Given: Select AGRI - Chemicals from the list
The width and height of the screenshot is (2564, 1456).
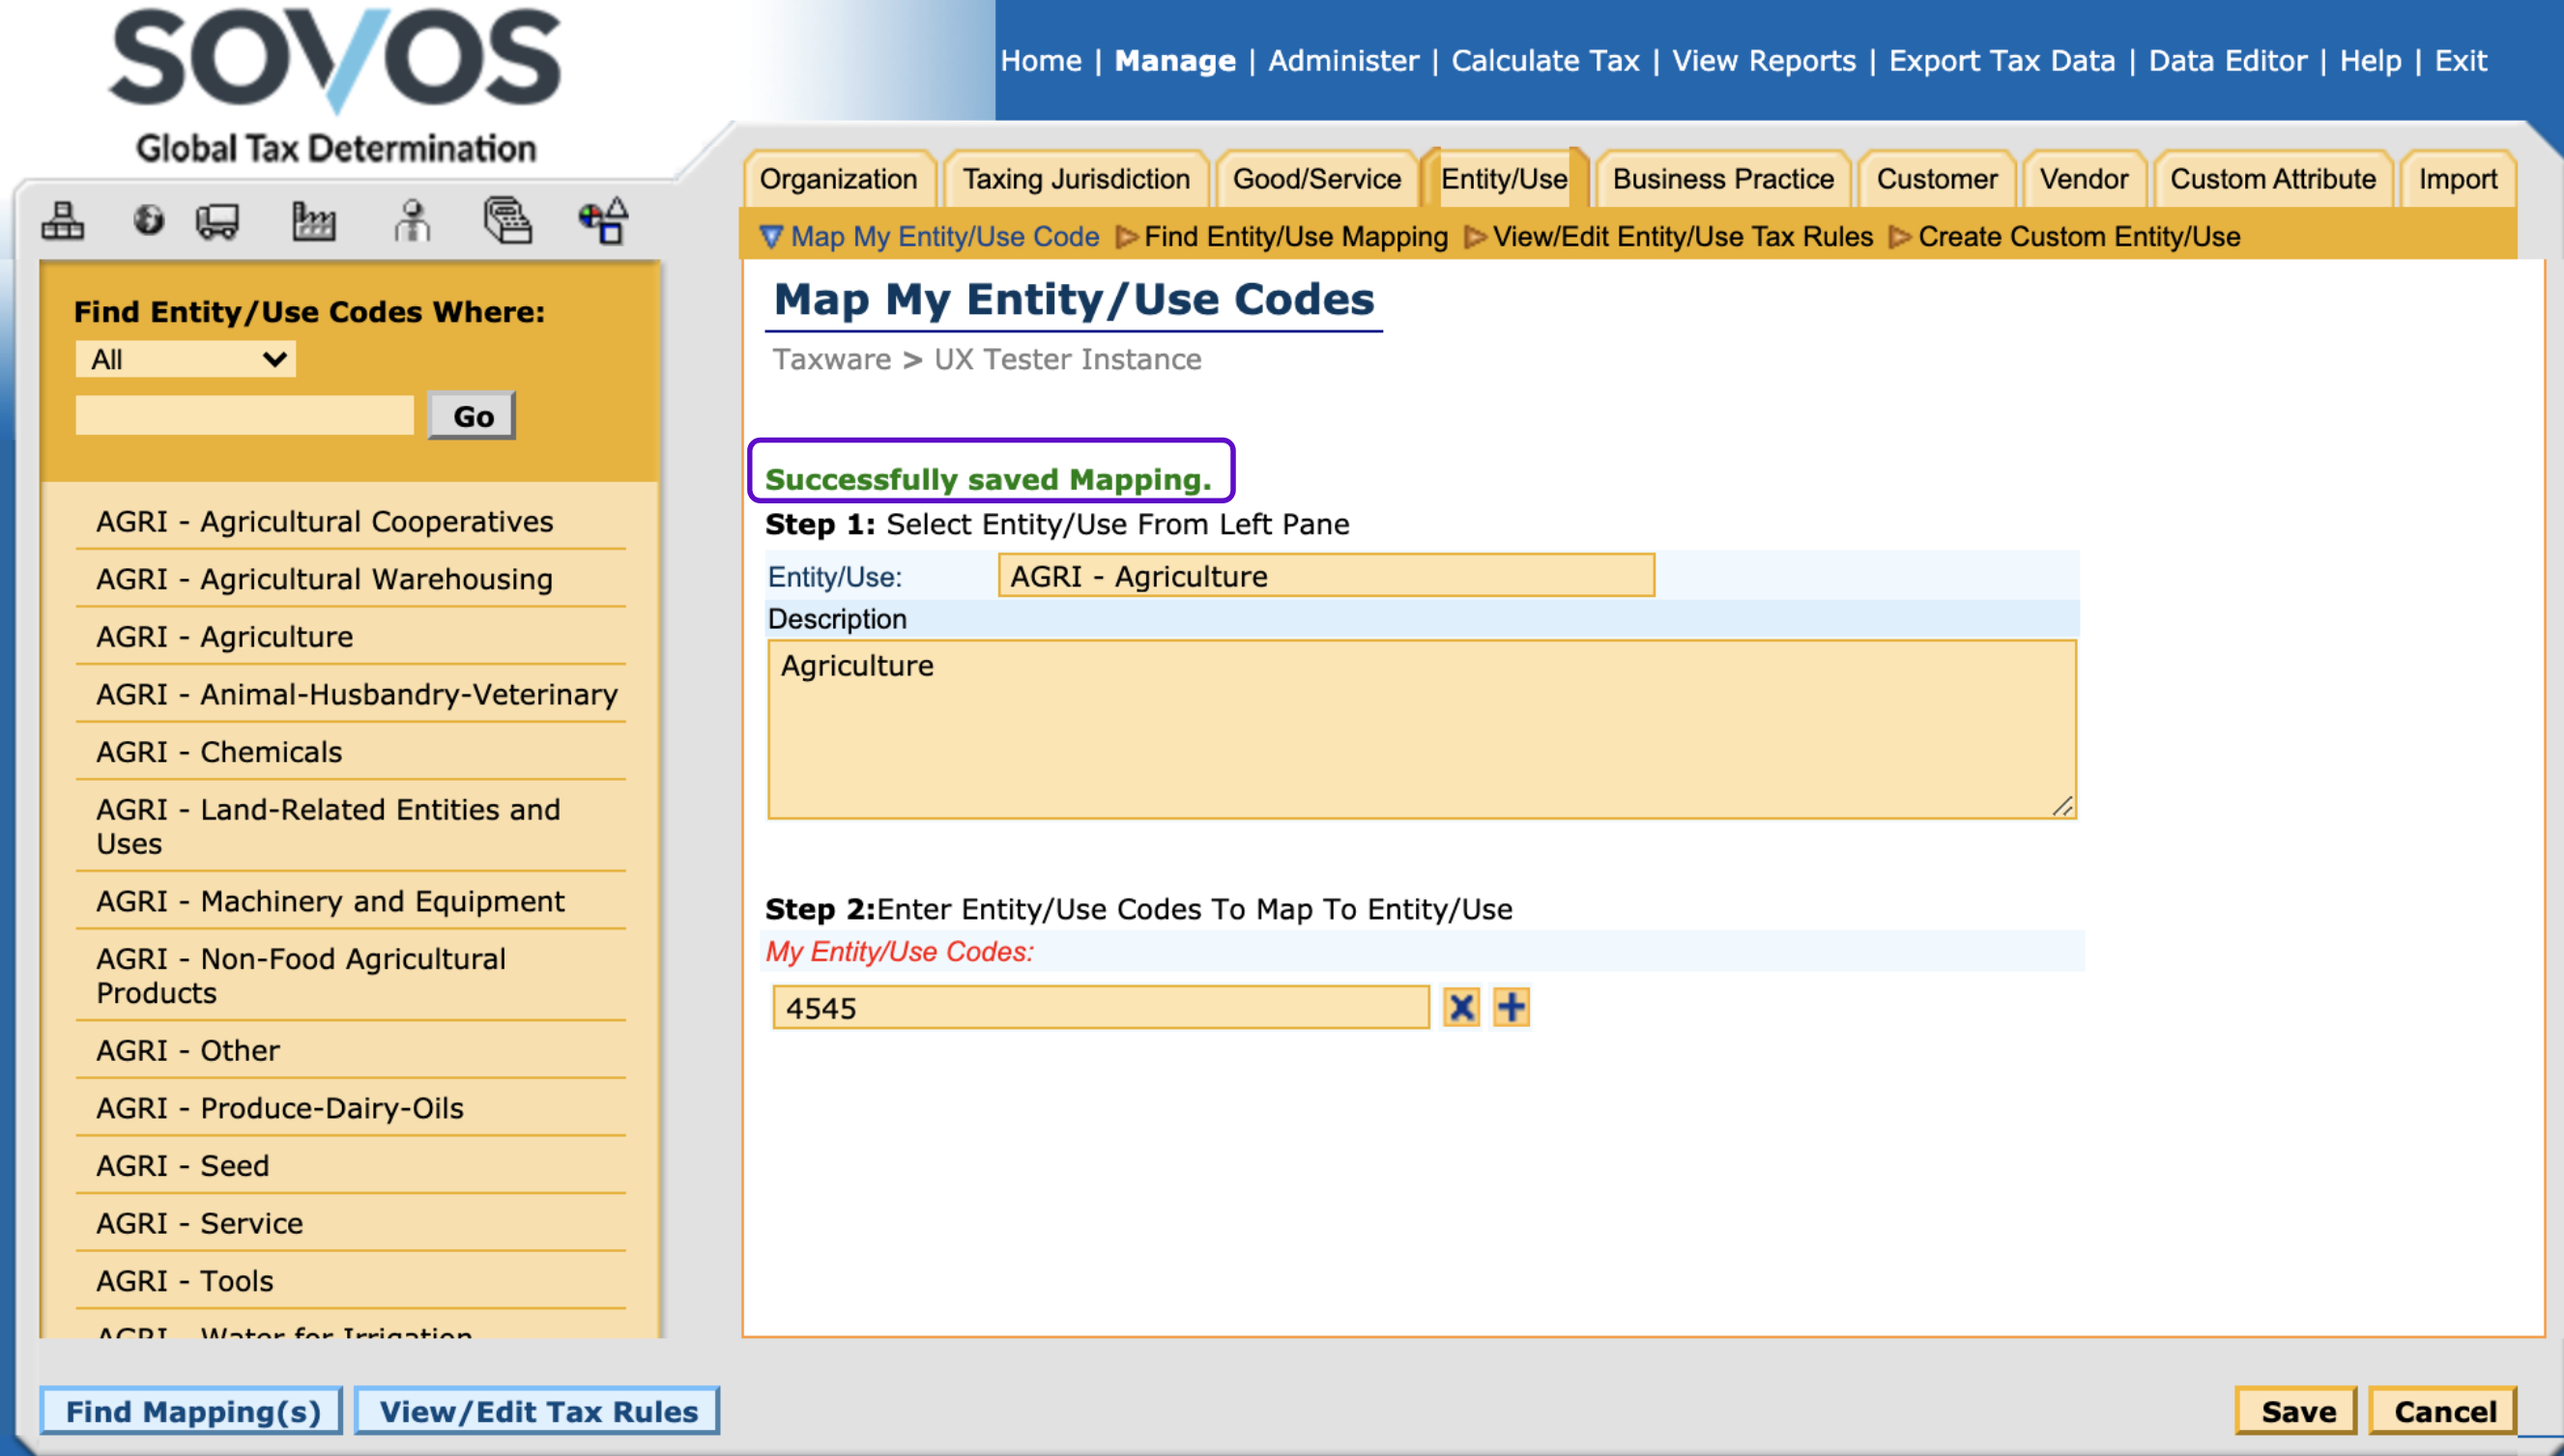Looking at the screenshot, I should (x=219, y=751).
